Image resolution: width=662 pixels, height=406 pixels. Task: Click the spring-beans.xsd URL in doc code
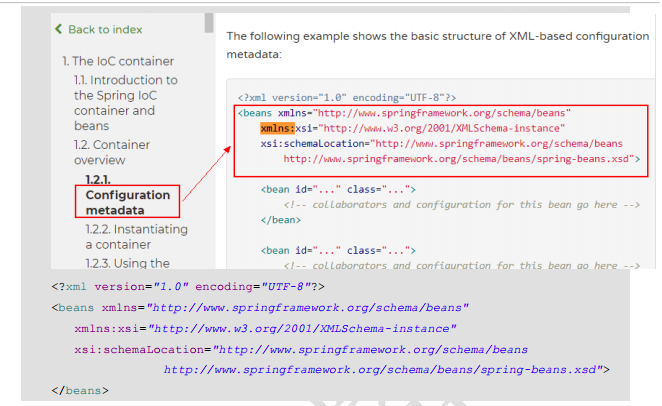pos(459,159)
